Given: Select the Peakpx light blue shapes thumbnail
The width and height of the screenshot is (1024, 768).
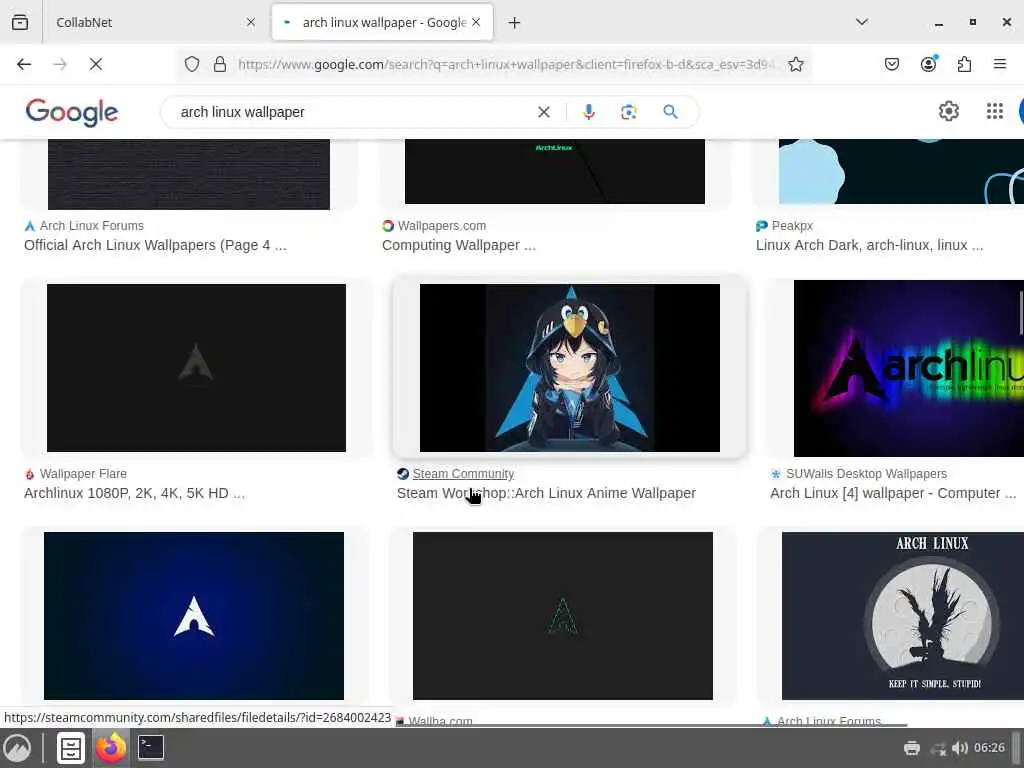Looking at the screenshot, I should 901,172.
